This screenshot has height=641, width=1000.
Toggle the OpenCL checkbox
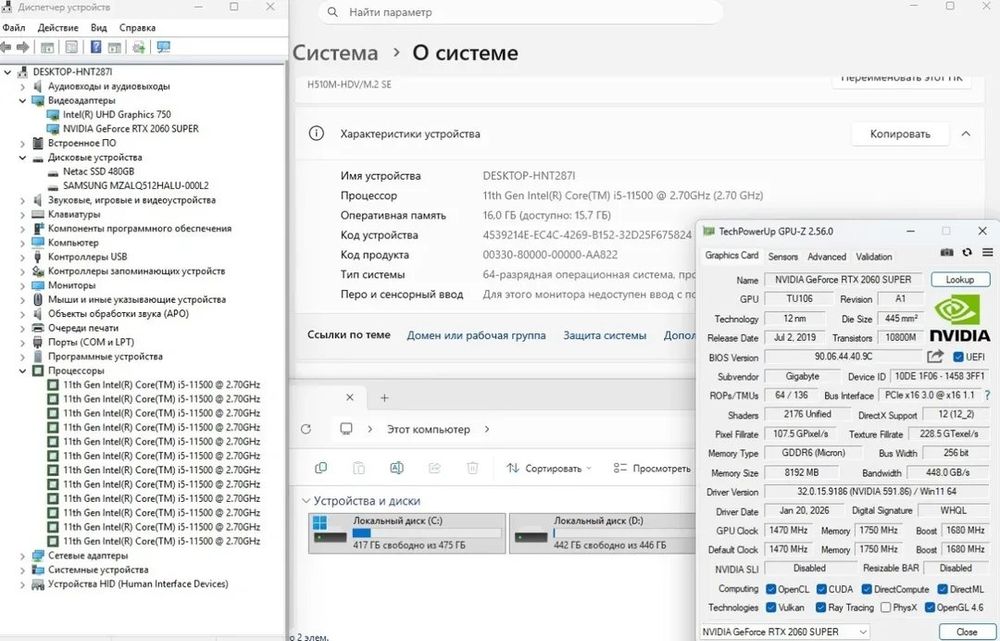(x=771, y=589)
